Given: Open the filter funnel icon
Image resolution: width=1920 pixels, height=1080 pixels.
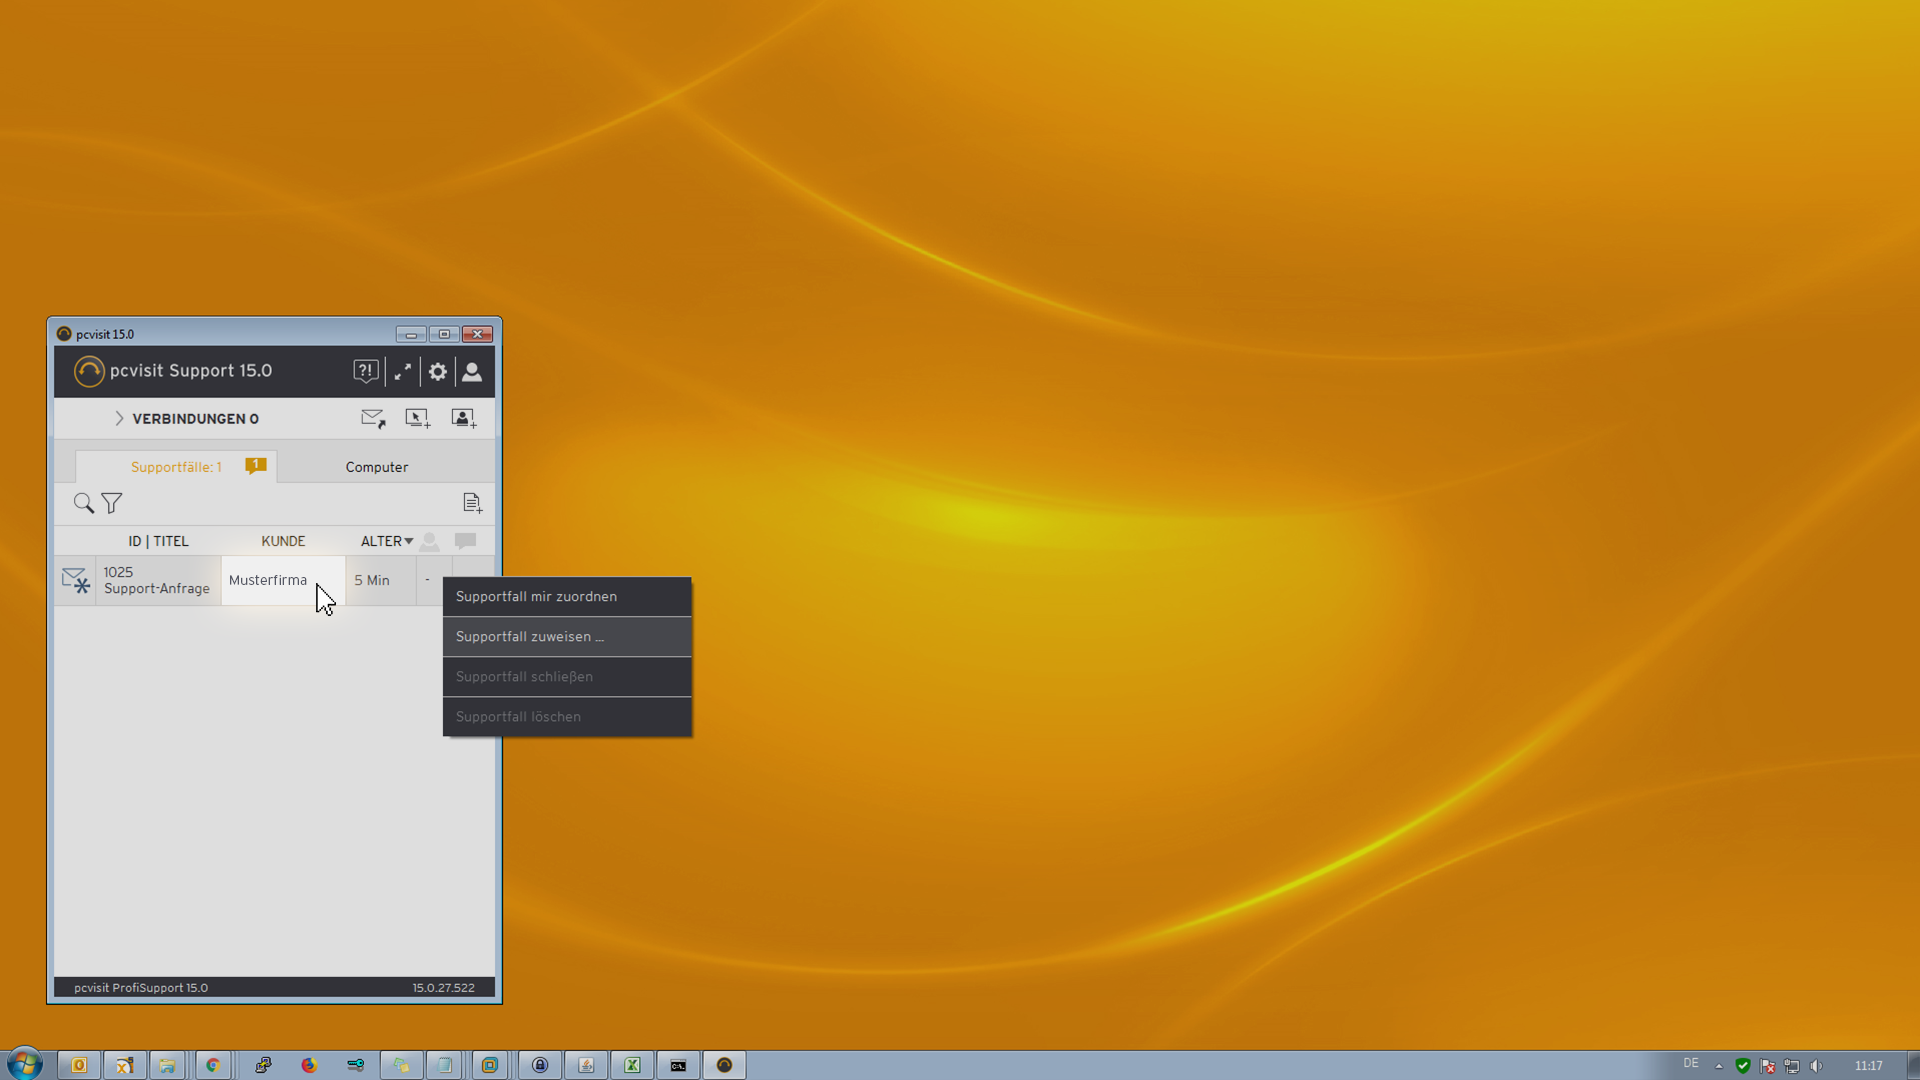Looking at the screenshot, I should (x=112, y=503).
